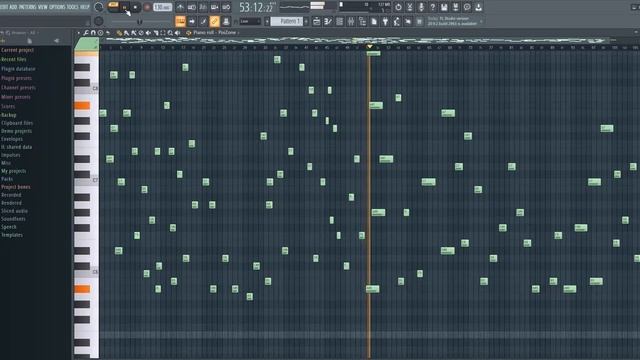Open the OPTIONS menu
This screenshot has height=360, width=640.
57,7
